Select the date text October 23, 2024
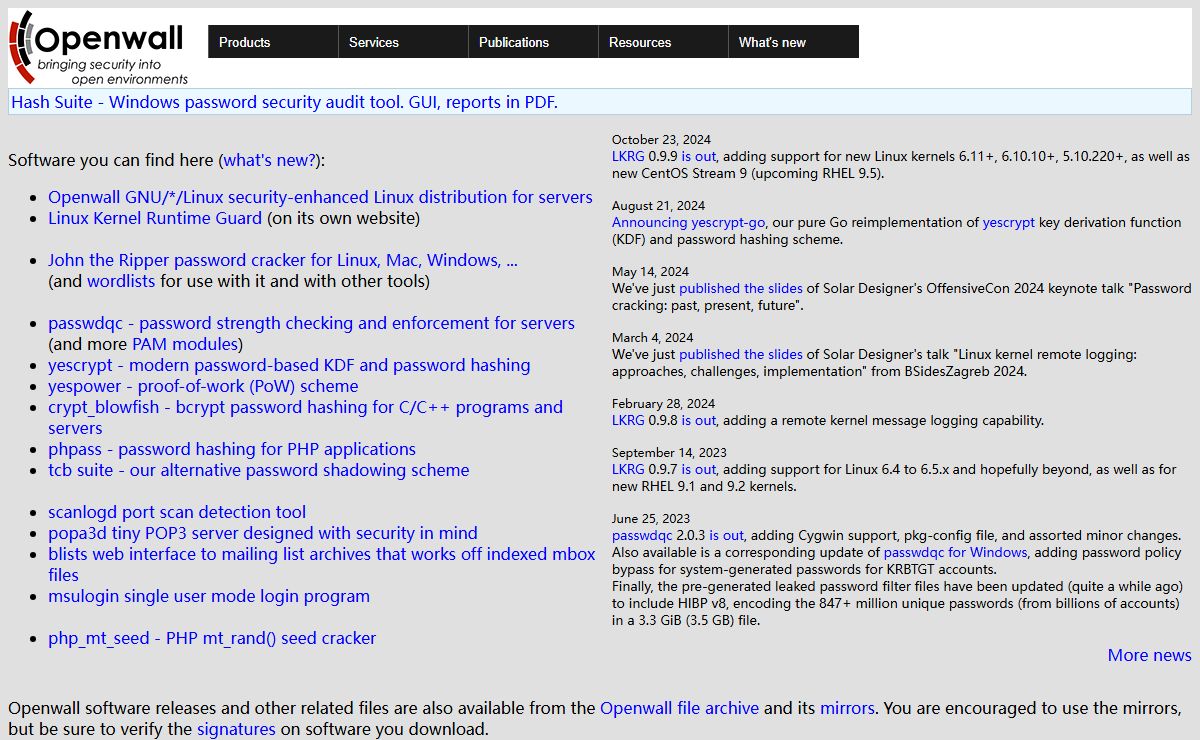1200x740 pixels. (661, 140)
